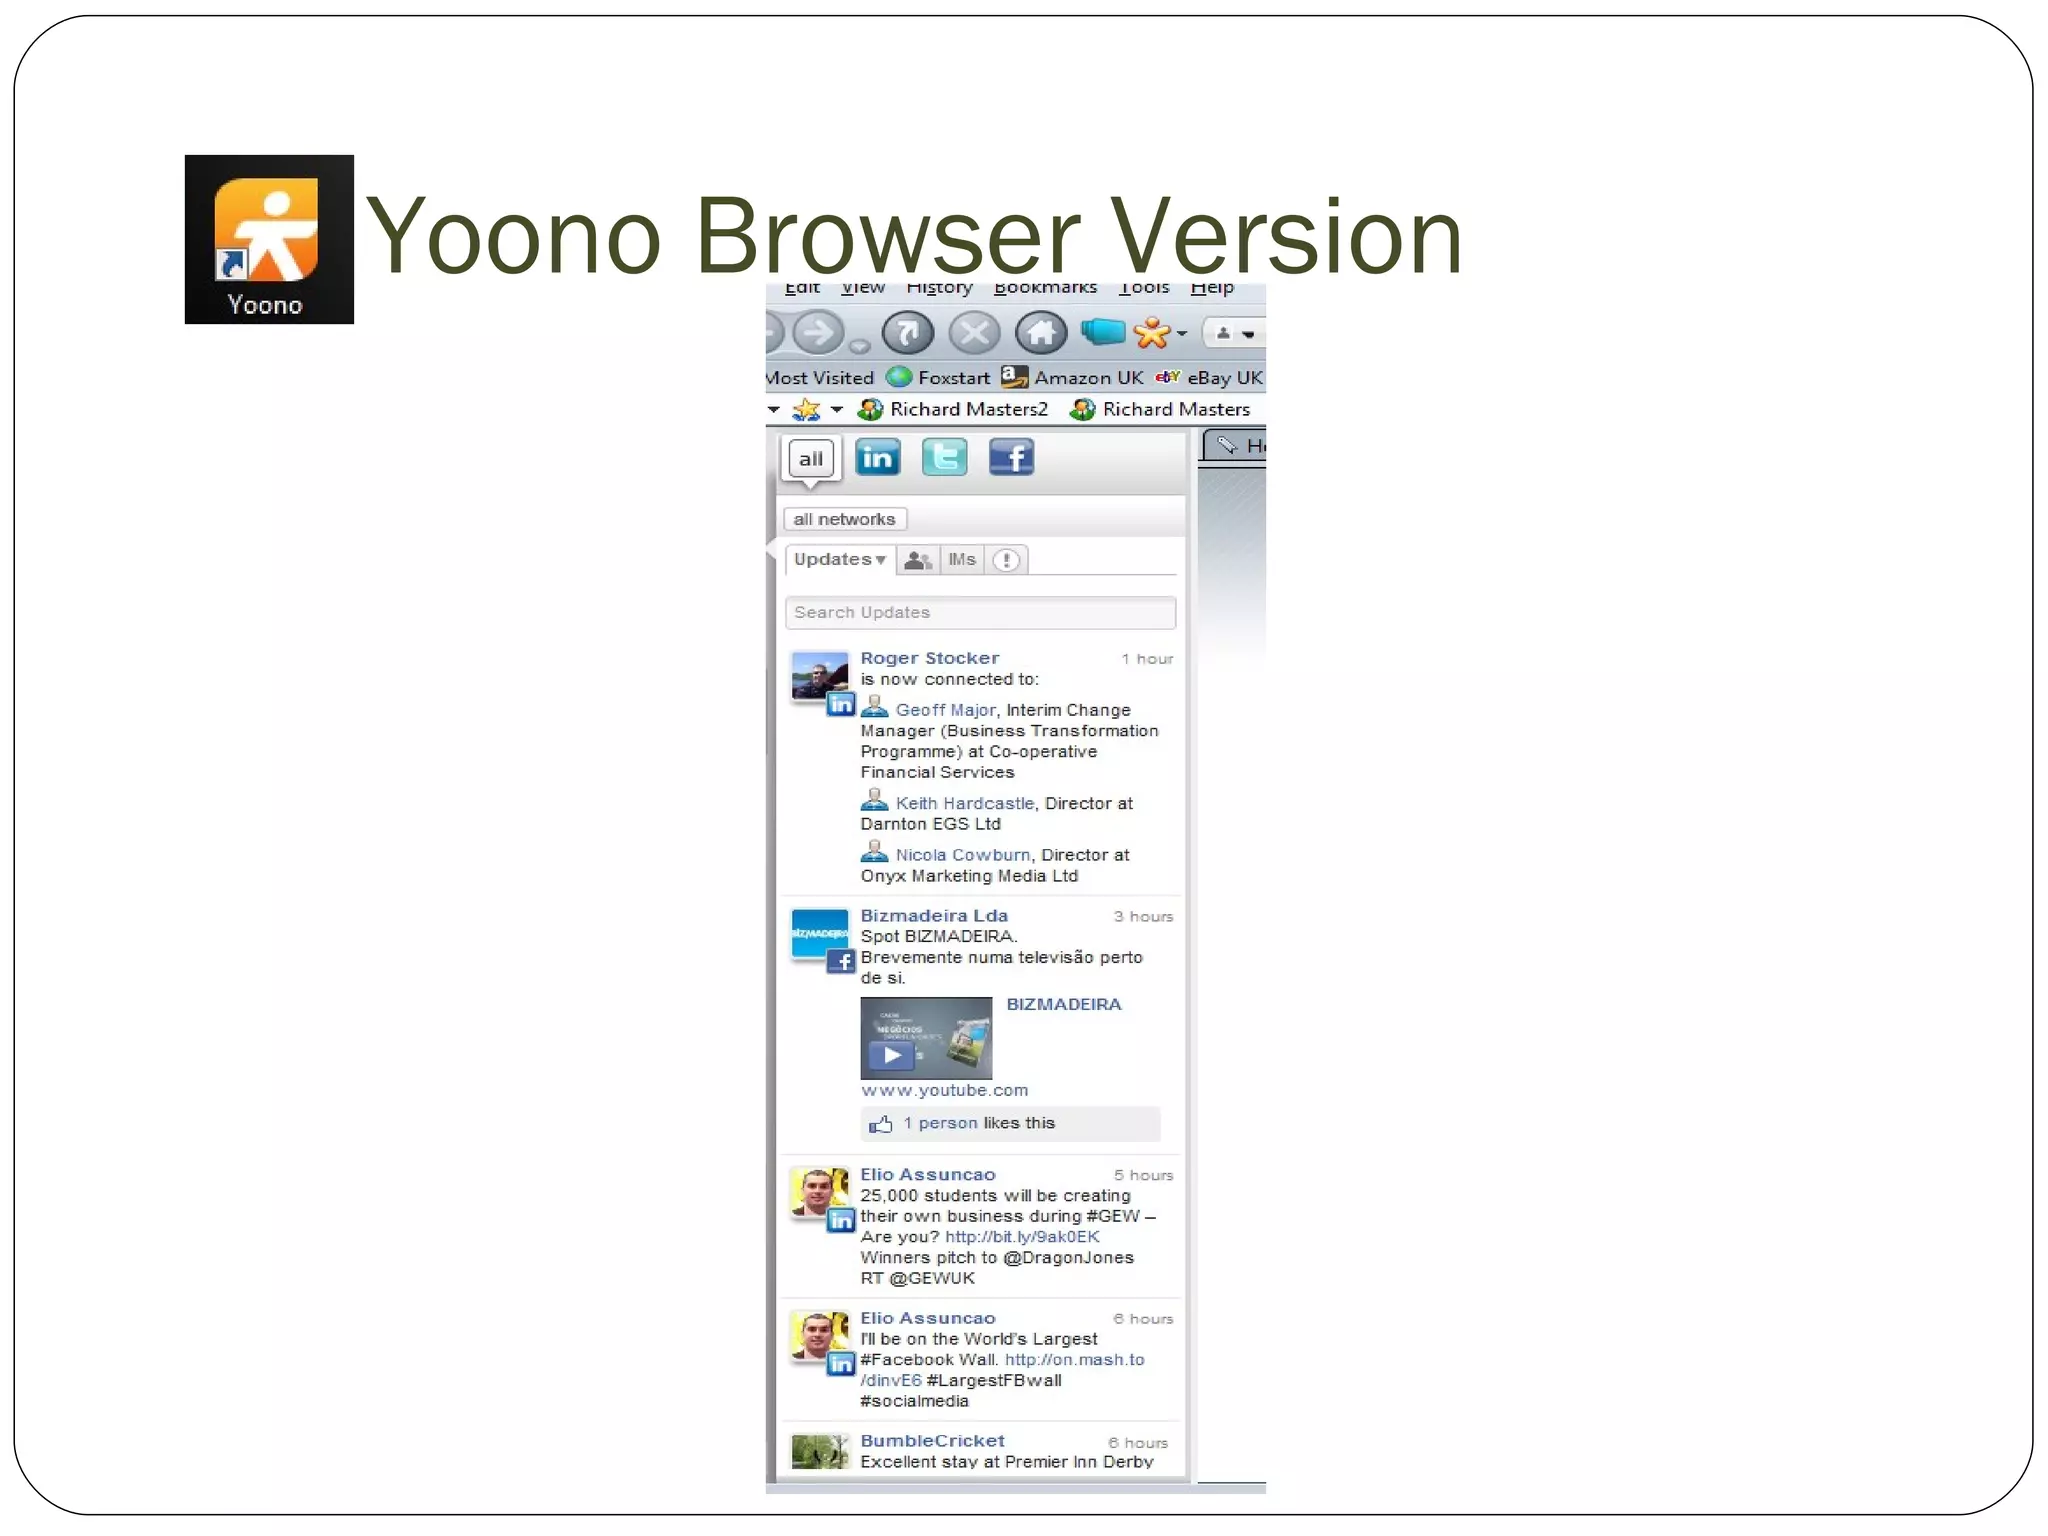This screenshot has height=1536, width=2048.
Task: Click the yellow star icon on bookmarks row
Action: click(806, 409)
